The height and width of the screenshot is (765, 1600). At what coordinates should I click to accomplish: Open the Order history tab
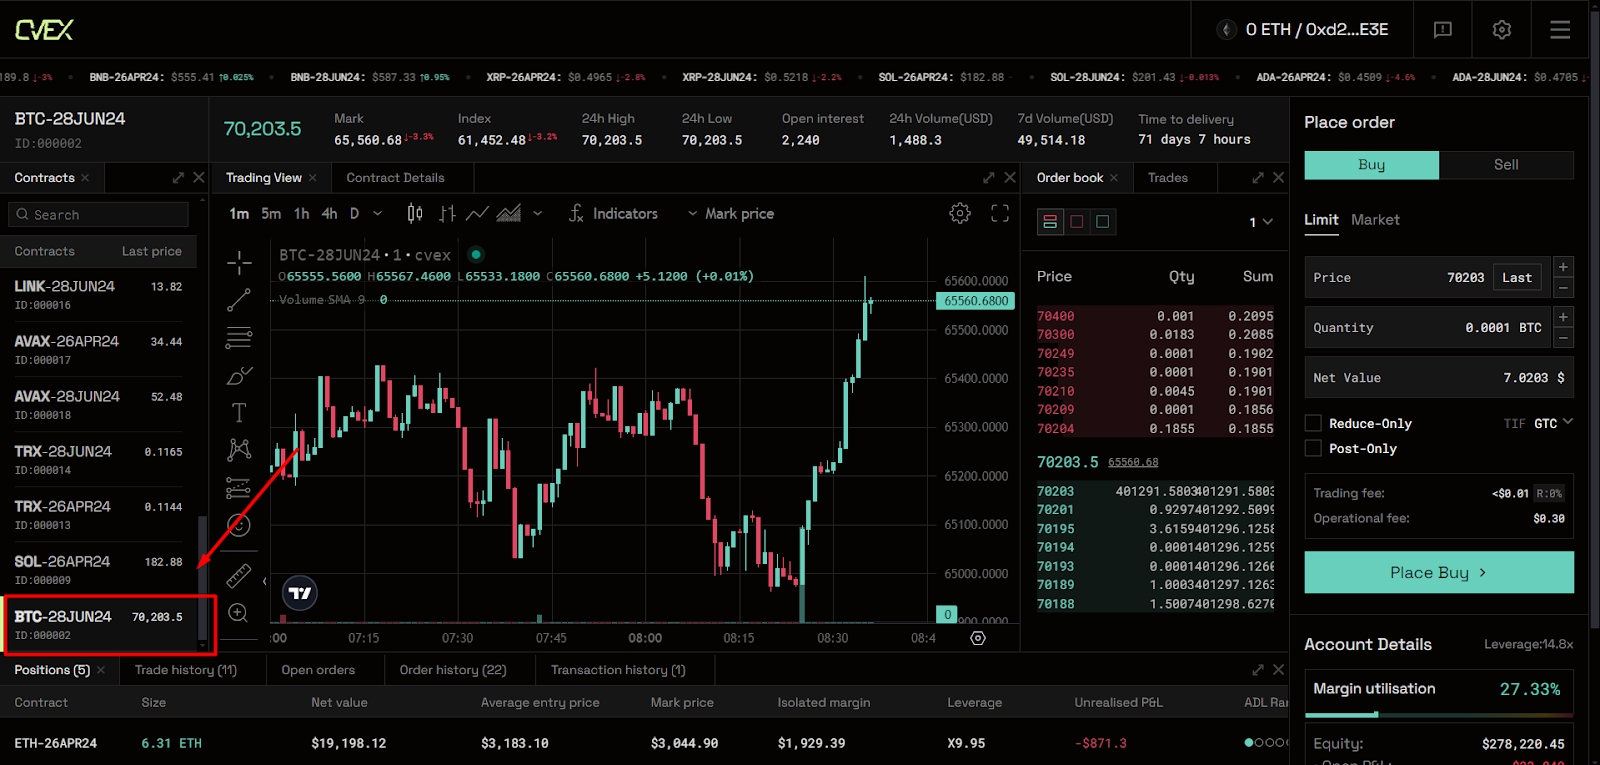click(453, 670)
